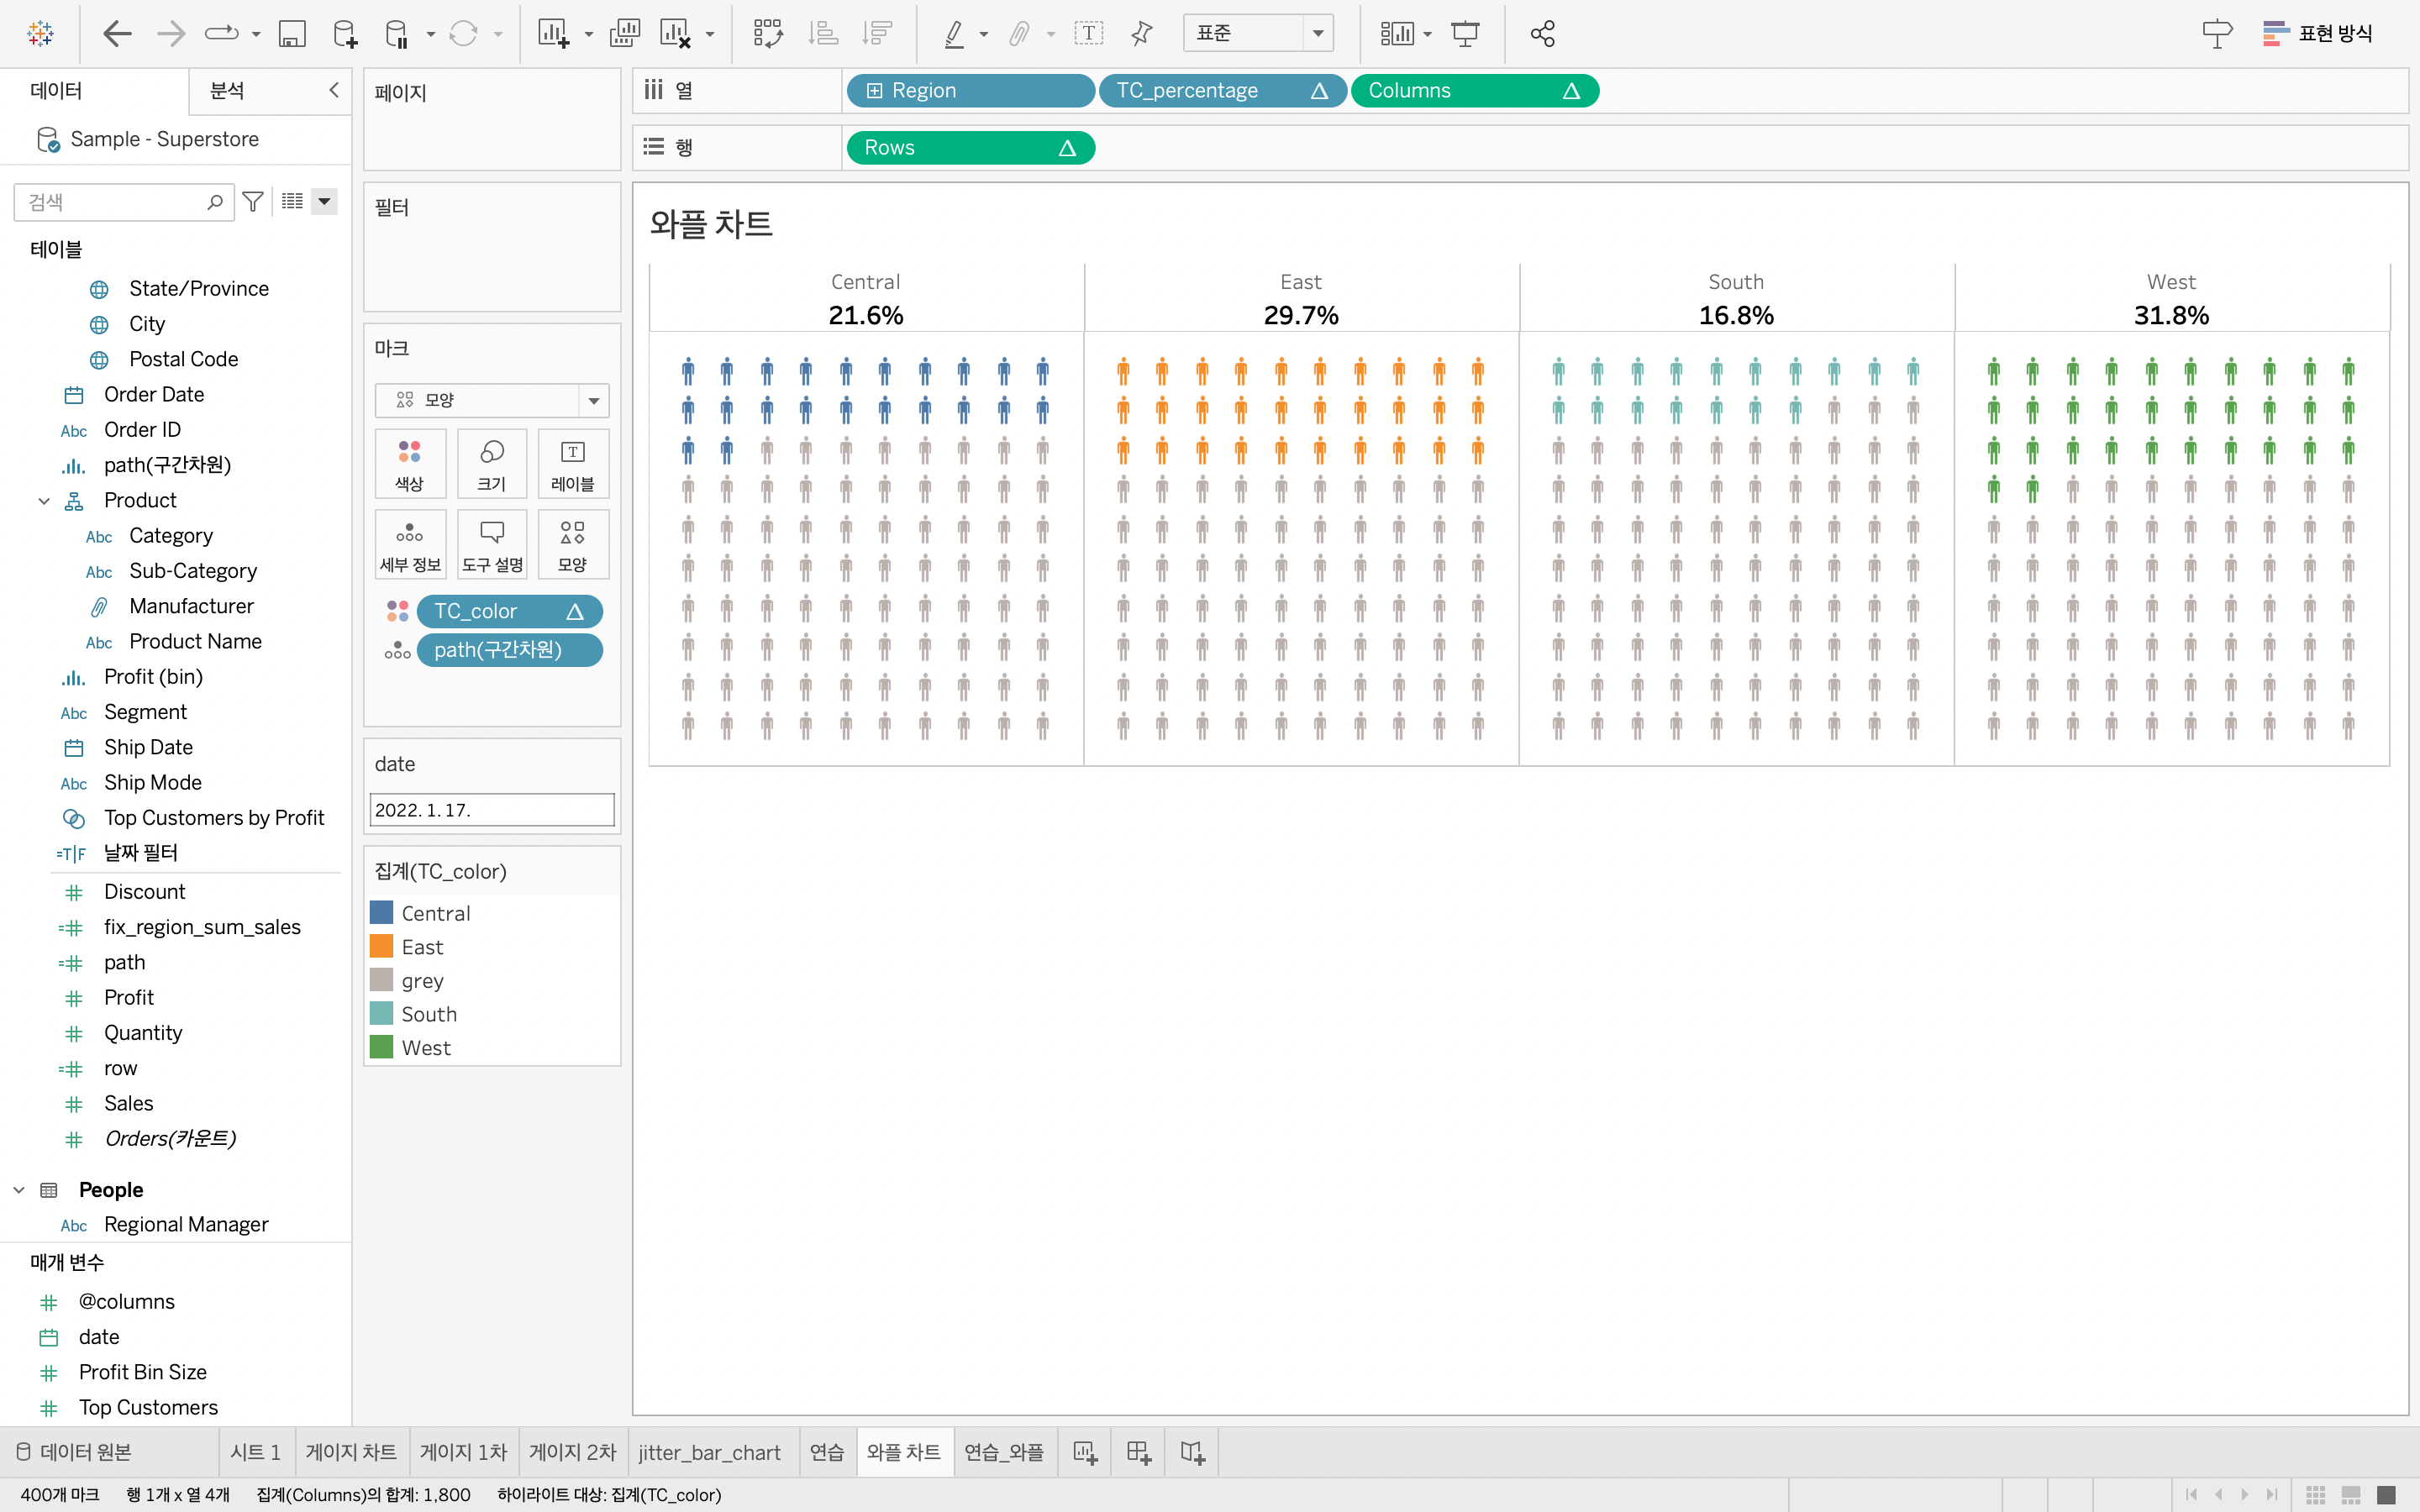Click the Presentation mode icon

click(x=1465, y=34)
